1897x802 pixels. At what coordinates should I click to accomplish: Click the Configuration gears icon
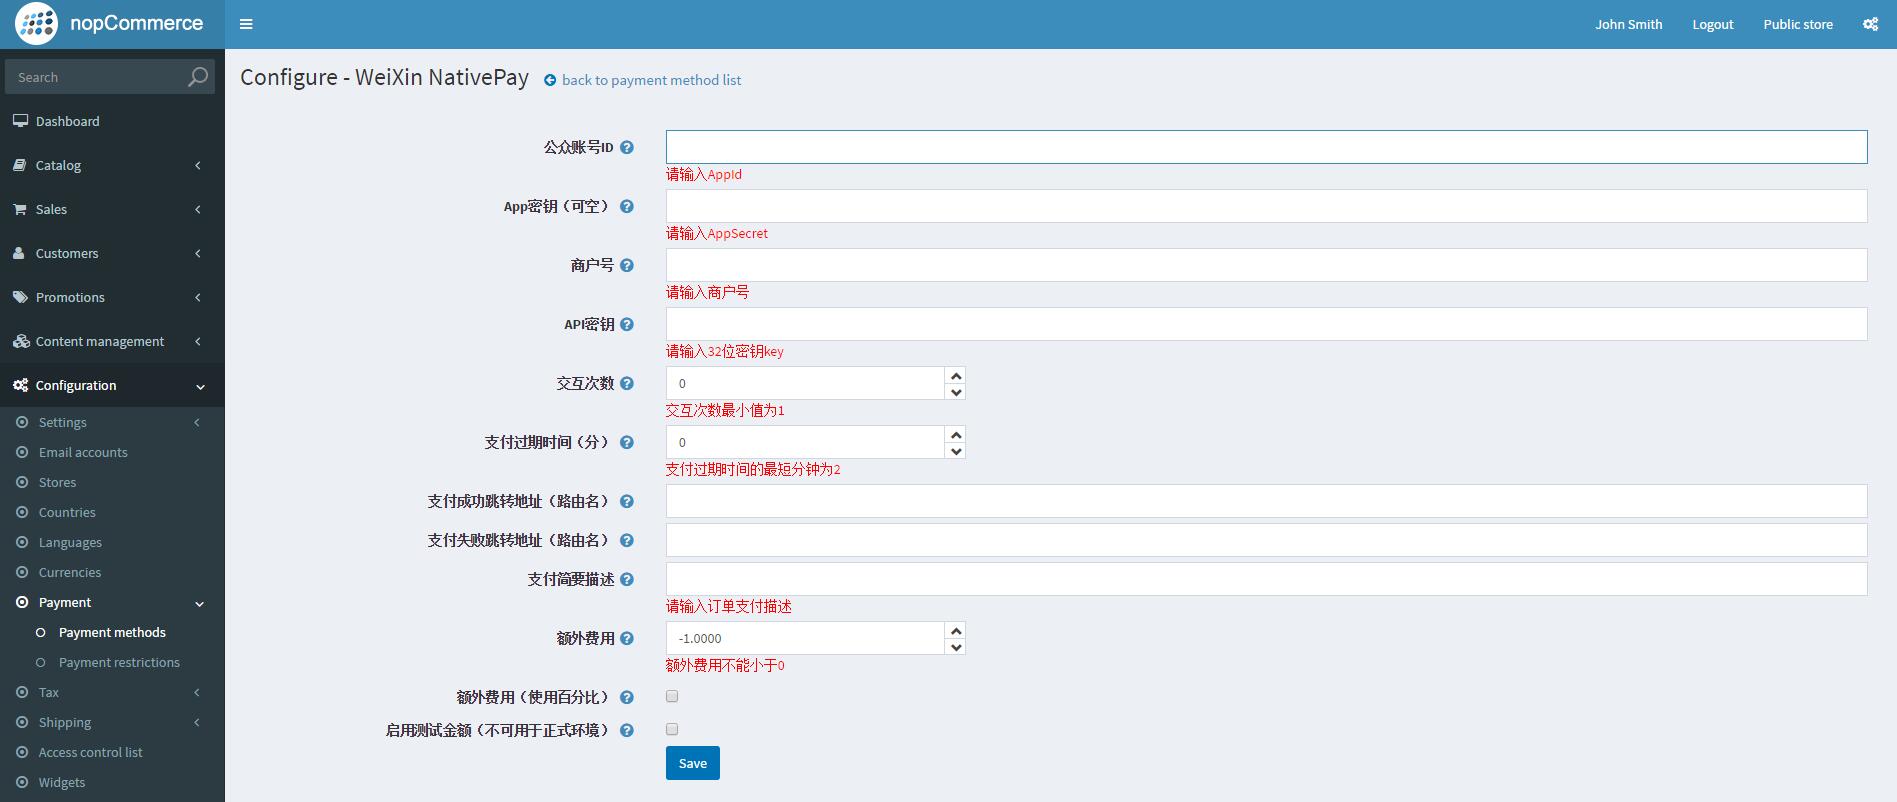coord(20,385)
